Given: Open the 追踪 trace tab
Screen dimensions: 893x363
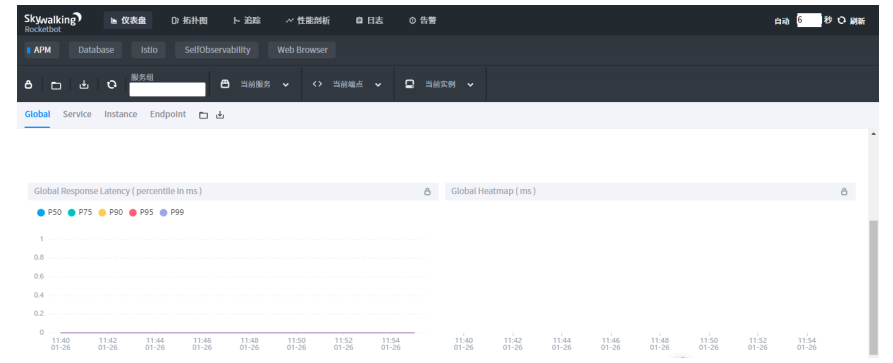Looking at the screenshot, I should [247, 21].
